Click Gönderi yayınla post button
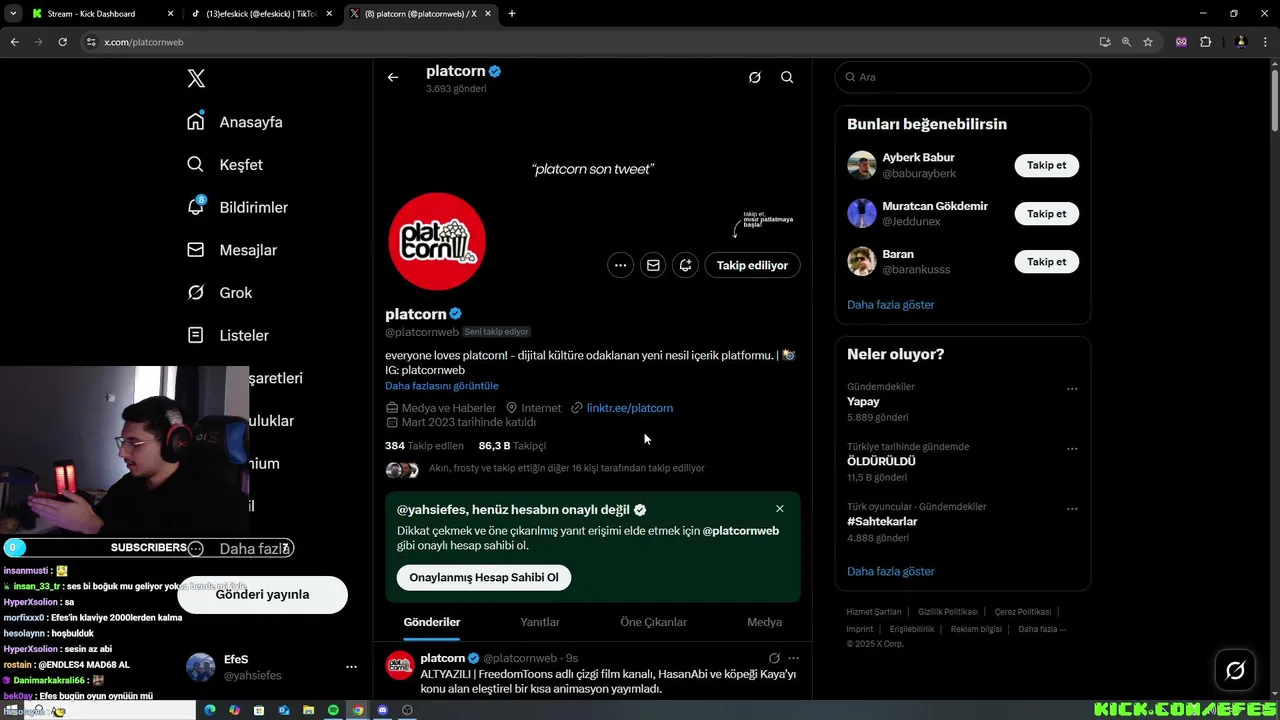The width and height of the screenshot is (1280, 720). [x=262, y=594]
